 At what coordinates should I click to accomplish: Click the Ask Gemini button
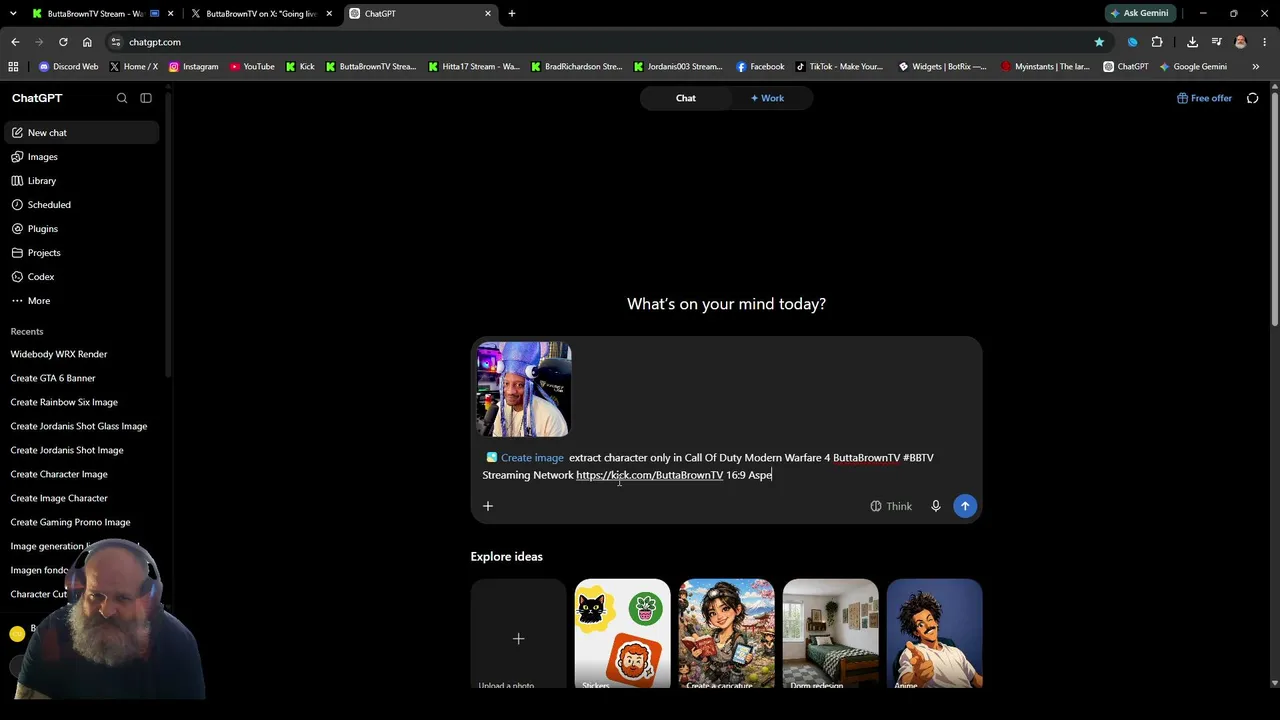coord(1139,14)
